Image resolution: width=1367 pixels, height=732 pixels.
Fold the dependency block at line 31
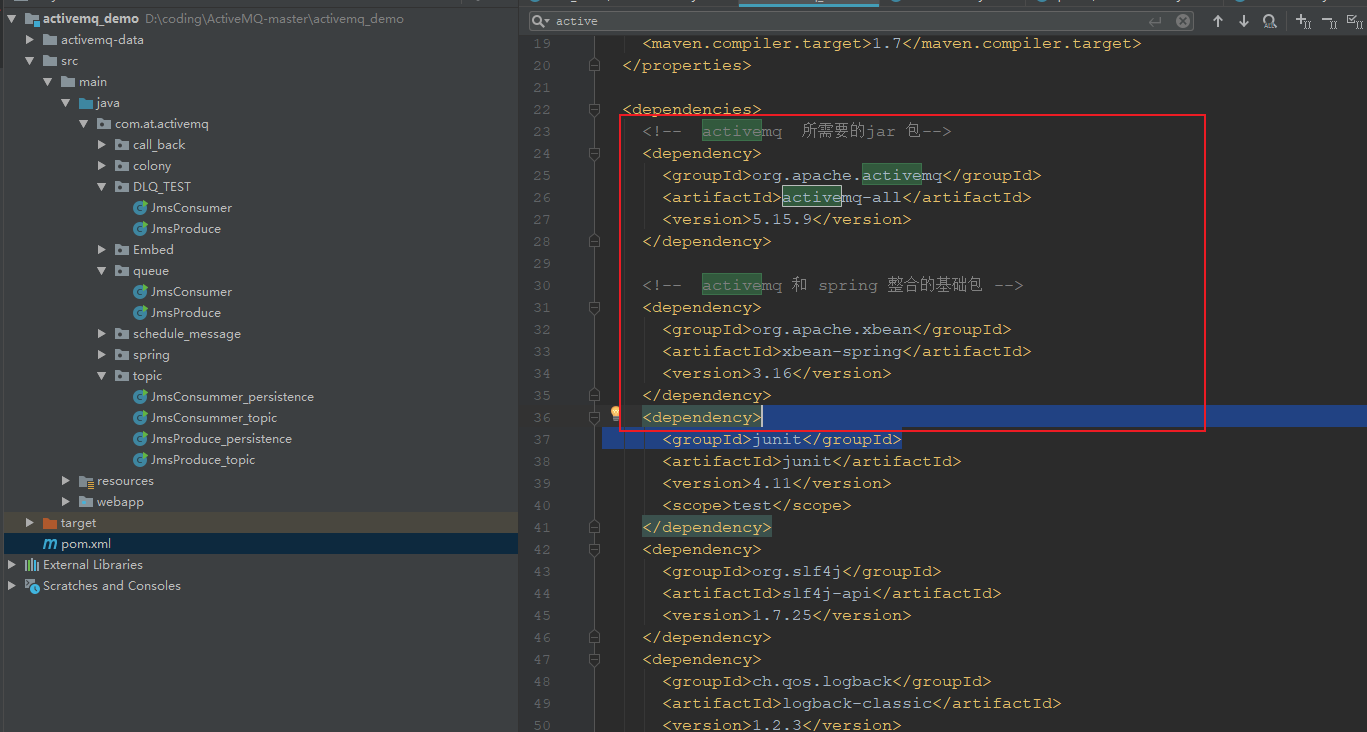point(594,307)
